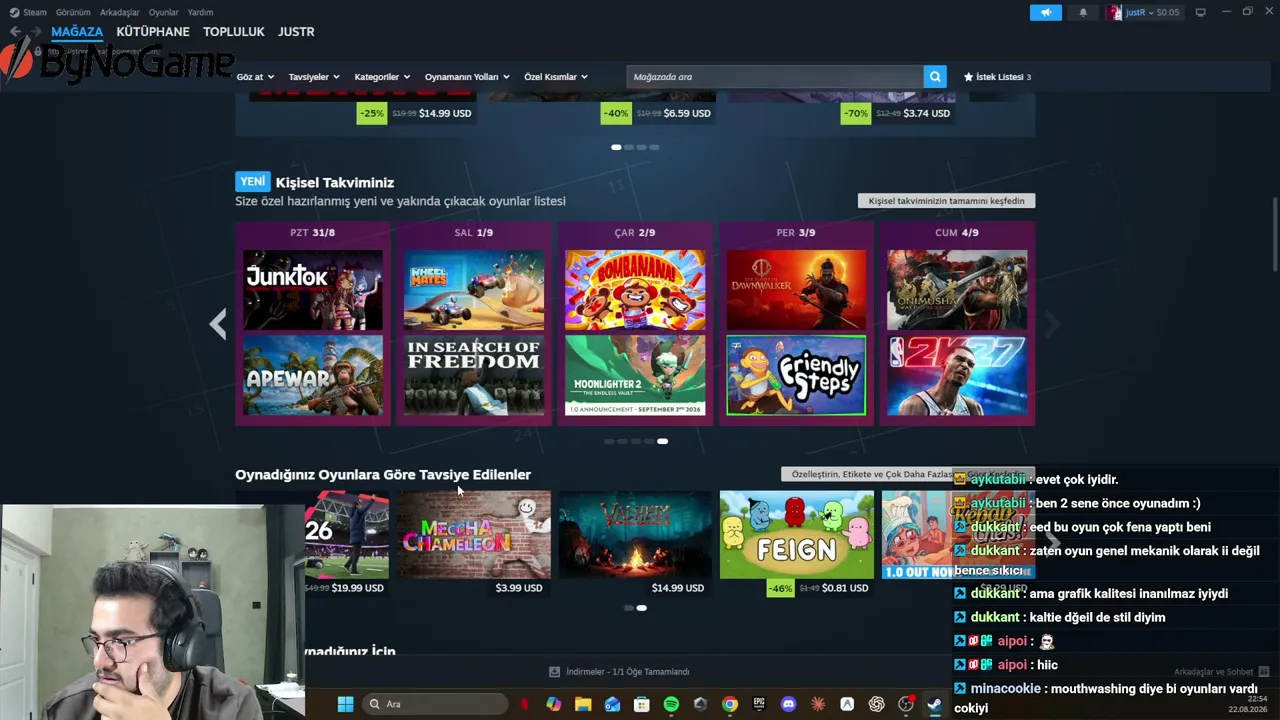Screen dimensions: 1280x720
Task: Expand the Özel Kısımlar dropdown
Action: coord(556,77)
